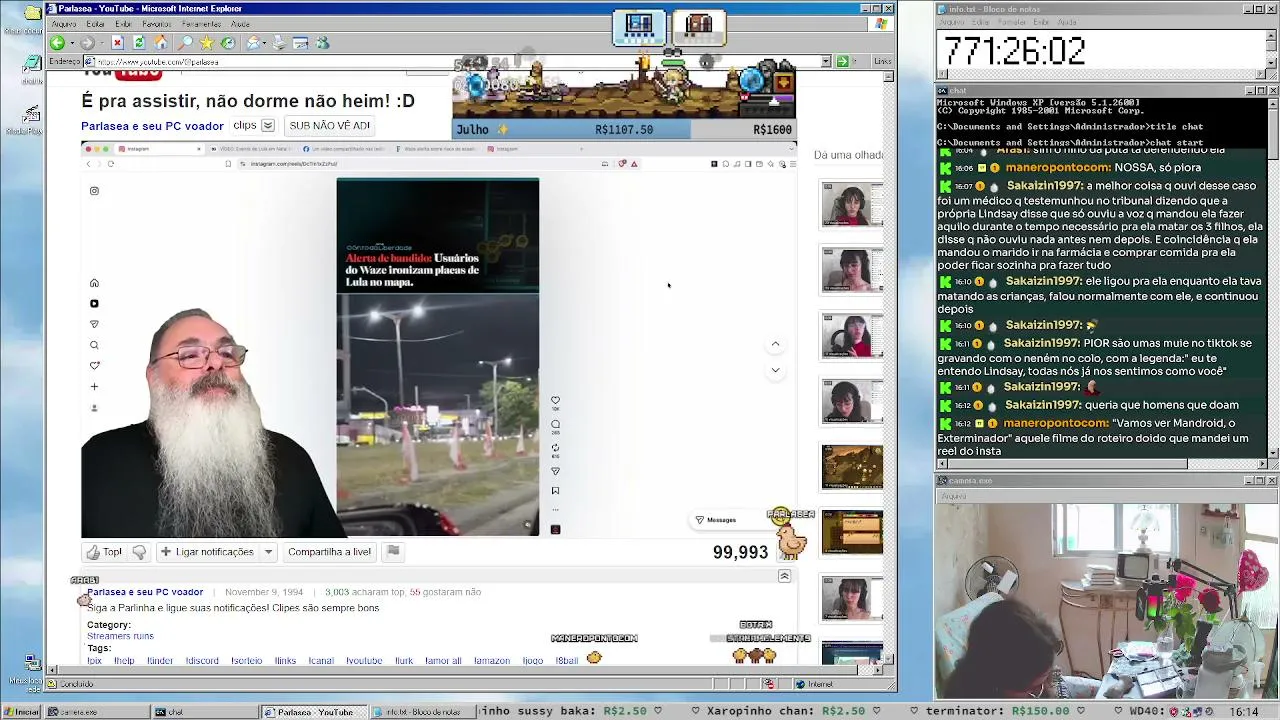
Task: Open the Ajuda menu in Internet Explorer
Action: (240, 24)
